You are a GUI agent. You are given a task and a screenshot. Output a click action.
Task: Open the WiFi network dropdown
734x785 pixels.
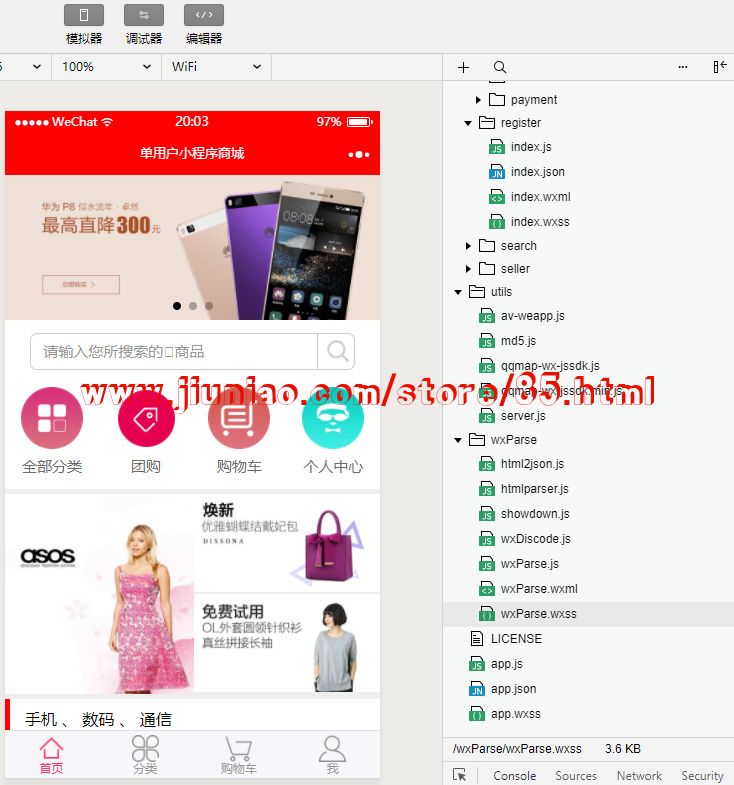216,67
